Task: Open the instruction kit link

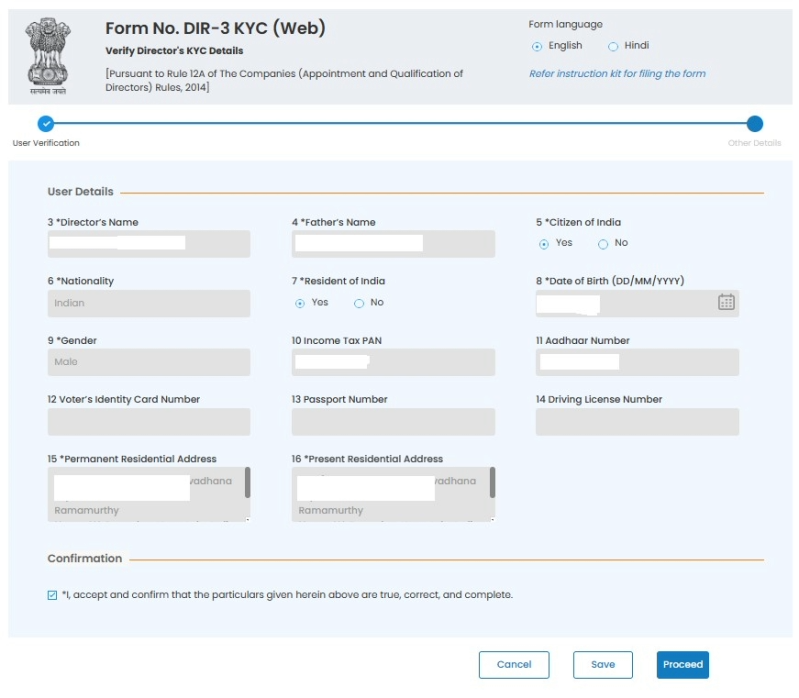Action: 617,73
